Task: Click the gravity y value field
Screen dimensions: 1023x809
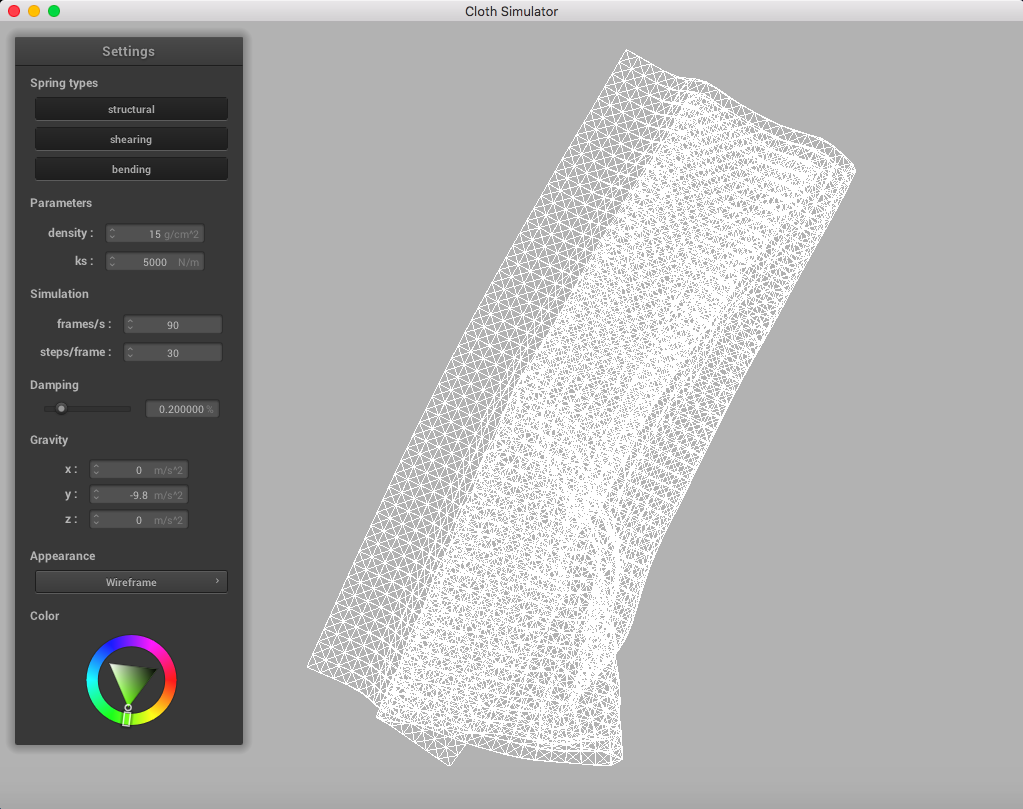Action: 139,495
